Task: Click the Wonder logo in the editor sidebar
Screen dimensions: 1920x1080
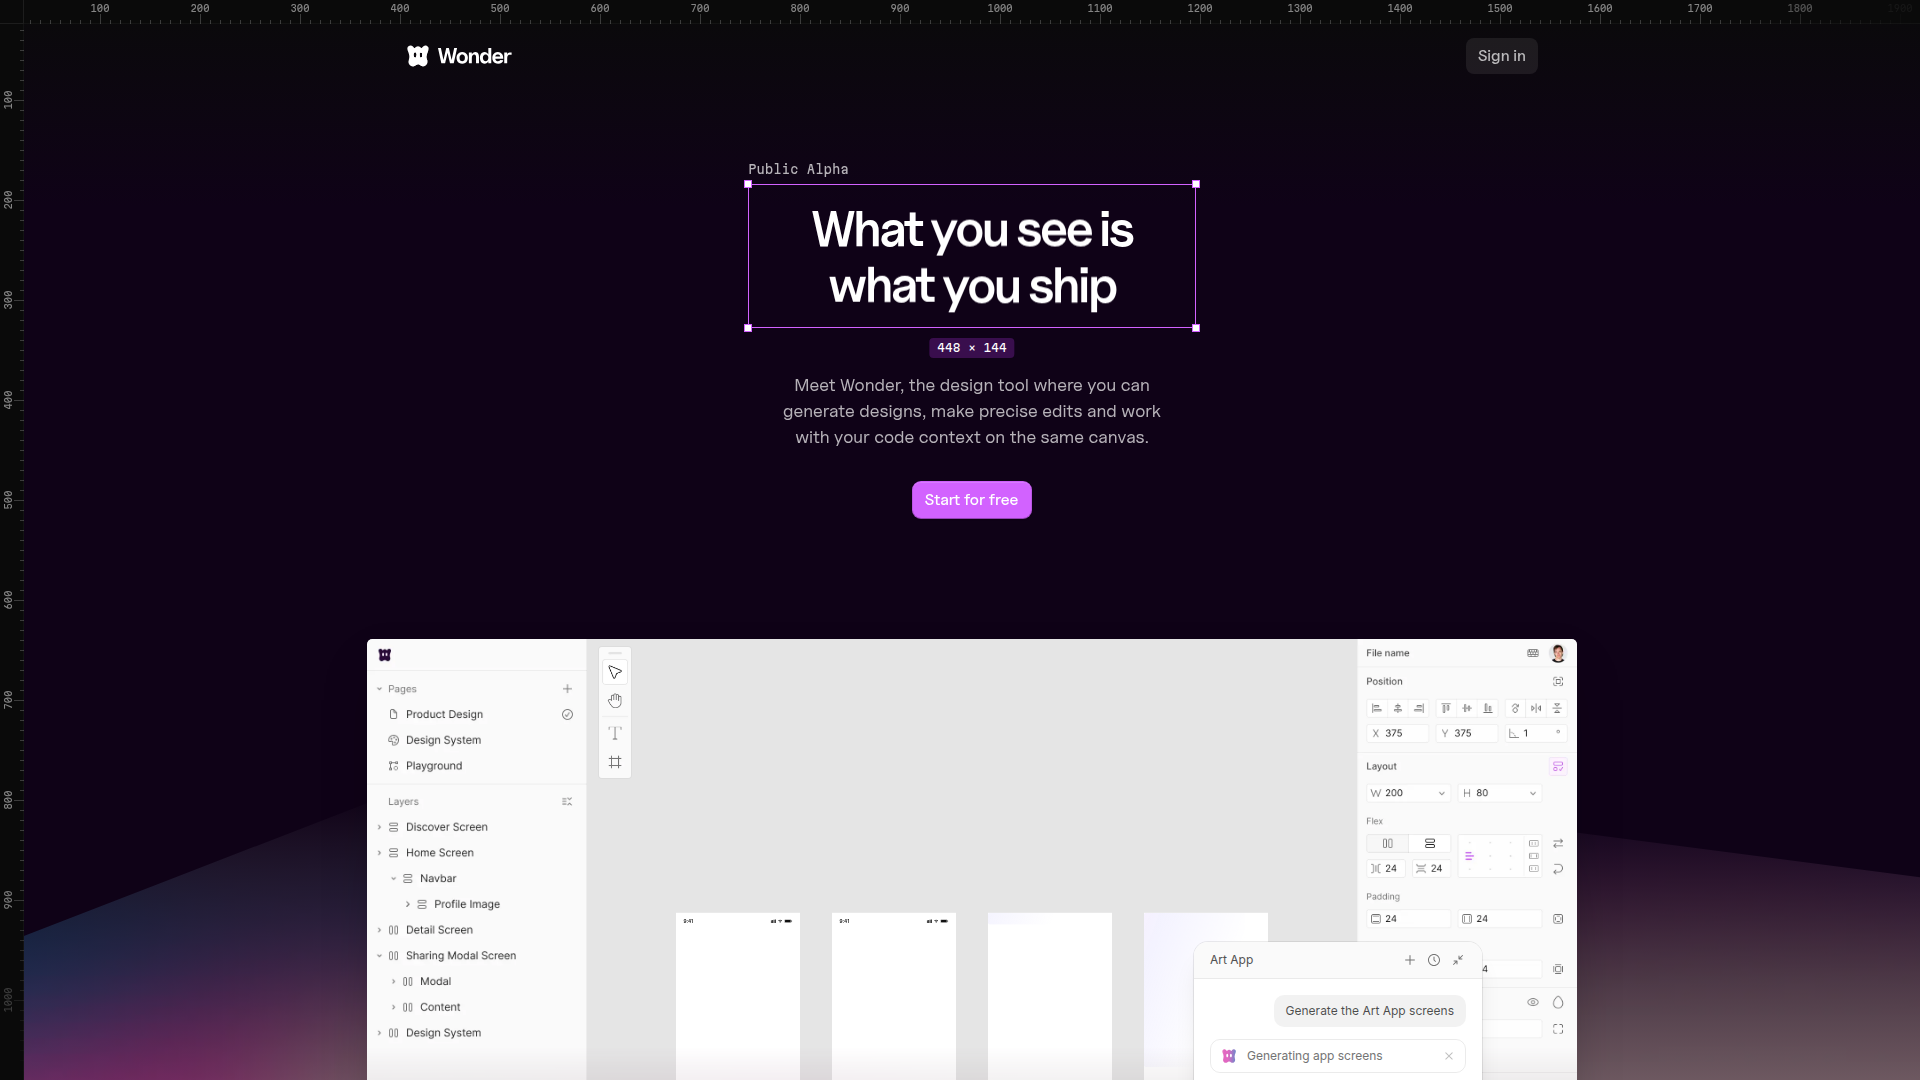Action: tap(385, 655)
